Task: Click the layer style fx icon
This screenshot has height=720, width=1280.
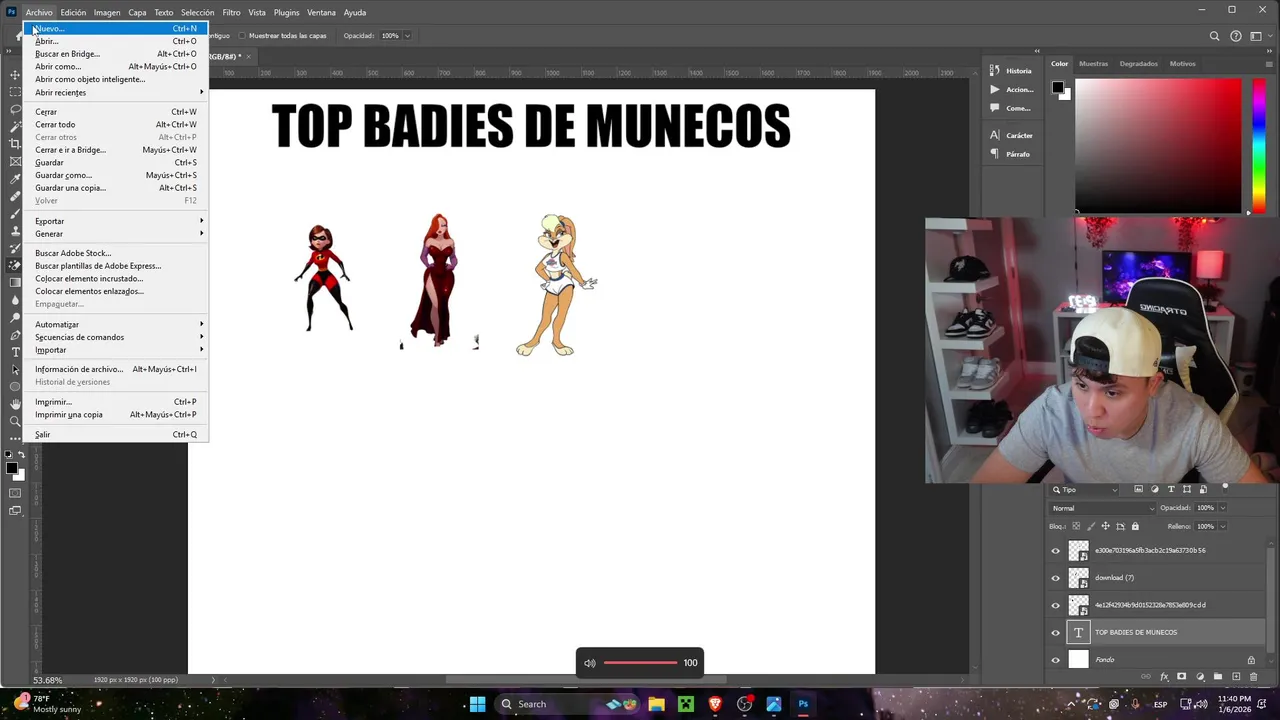Action: [1164, 676]
